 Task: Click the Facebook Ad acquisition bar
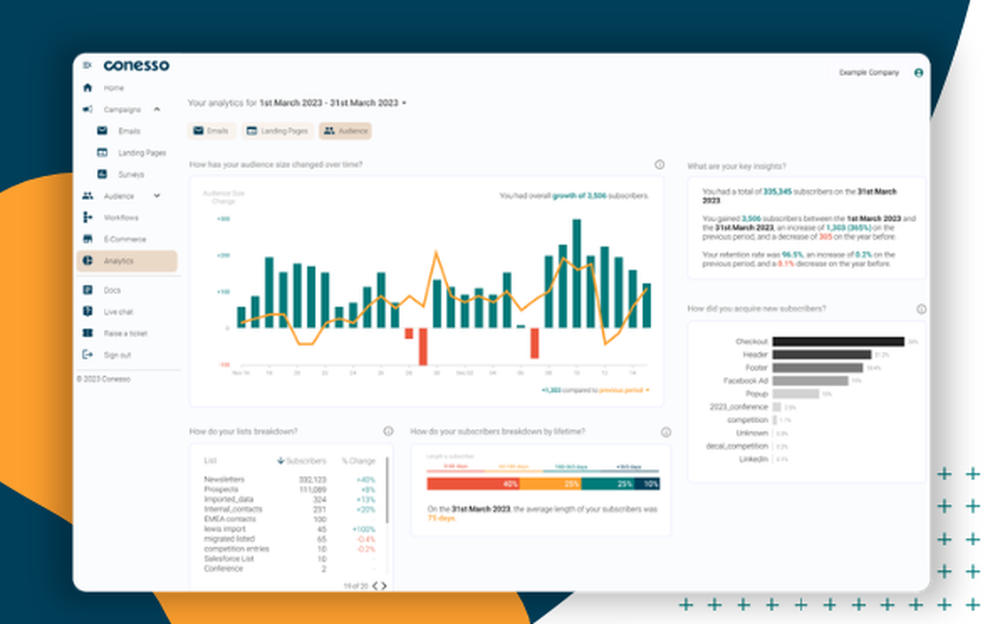coord(810,381)
